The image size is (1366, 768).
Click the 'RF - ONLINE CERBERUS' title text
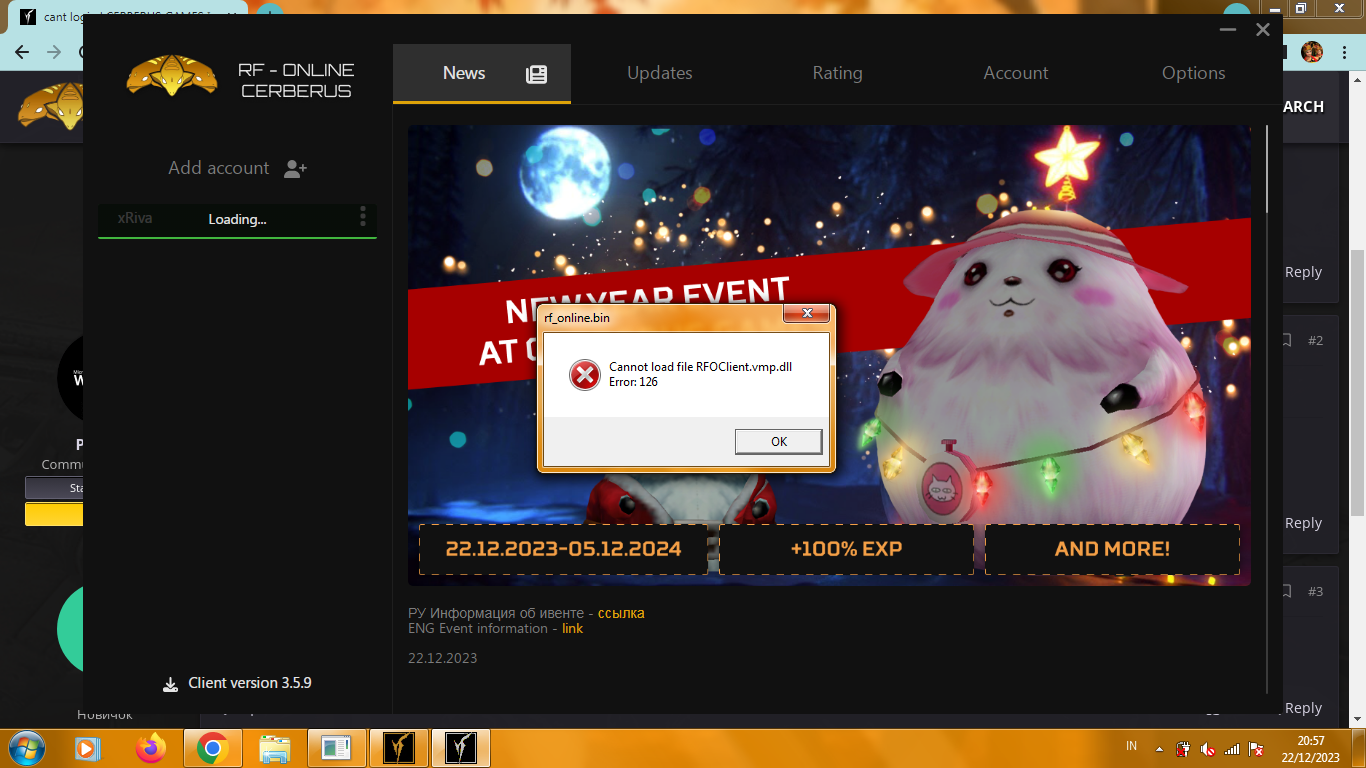[296, 80]
